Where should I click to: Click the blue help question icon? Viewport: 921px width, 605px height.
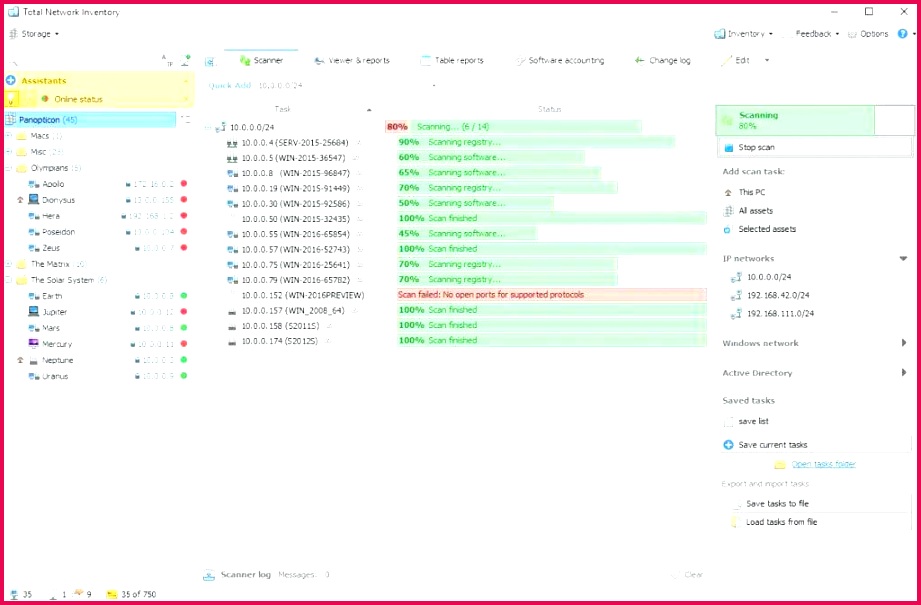903,34
